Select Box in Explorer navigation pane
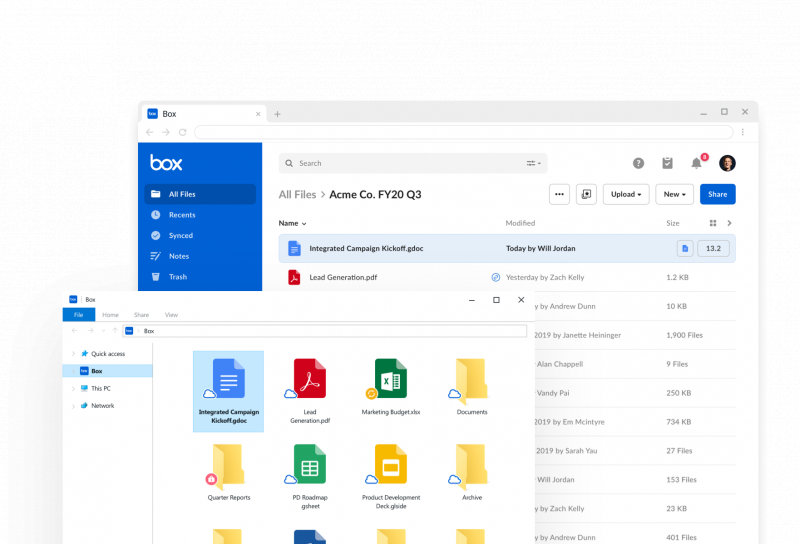Screen dimensions: 800x544 (x=108, y=371)
